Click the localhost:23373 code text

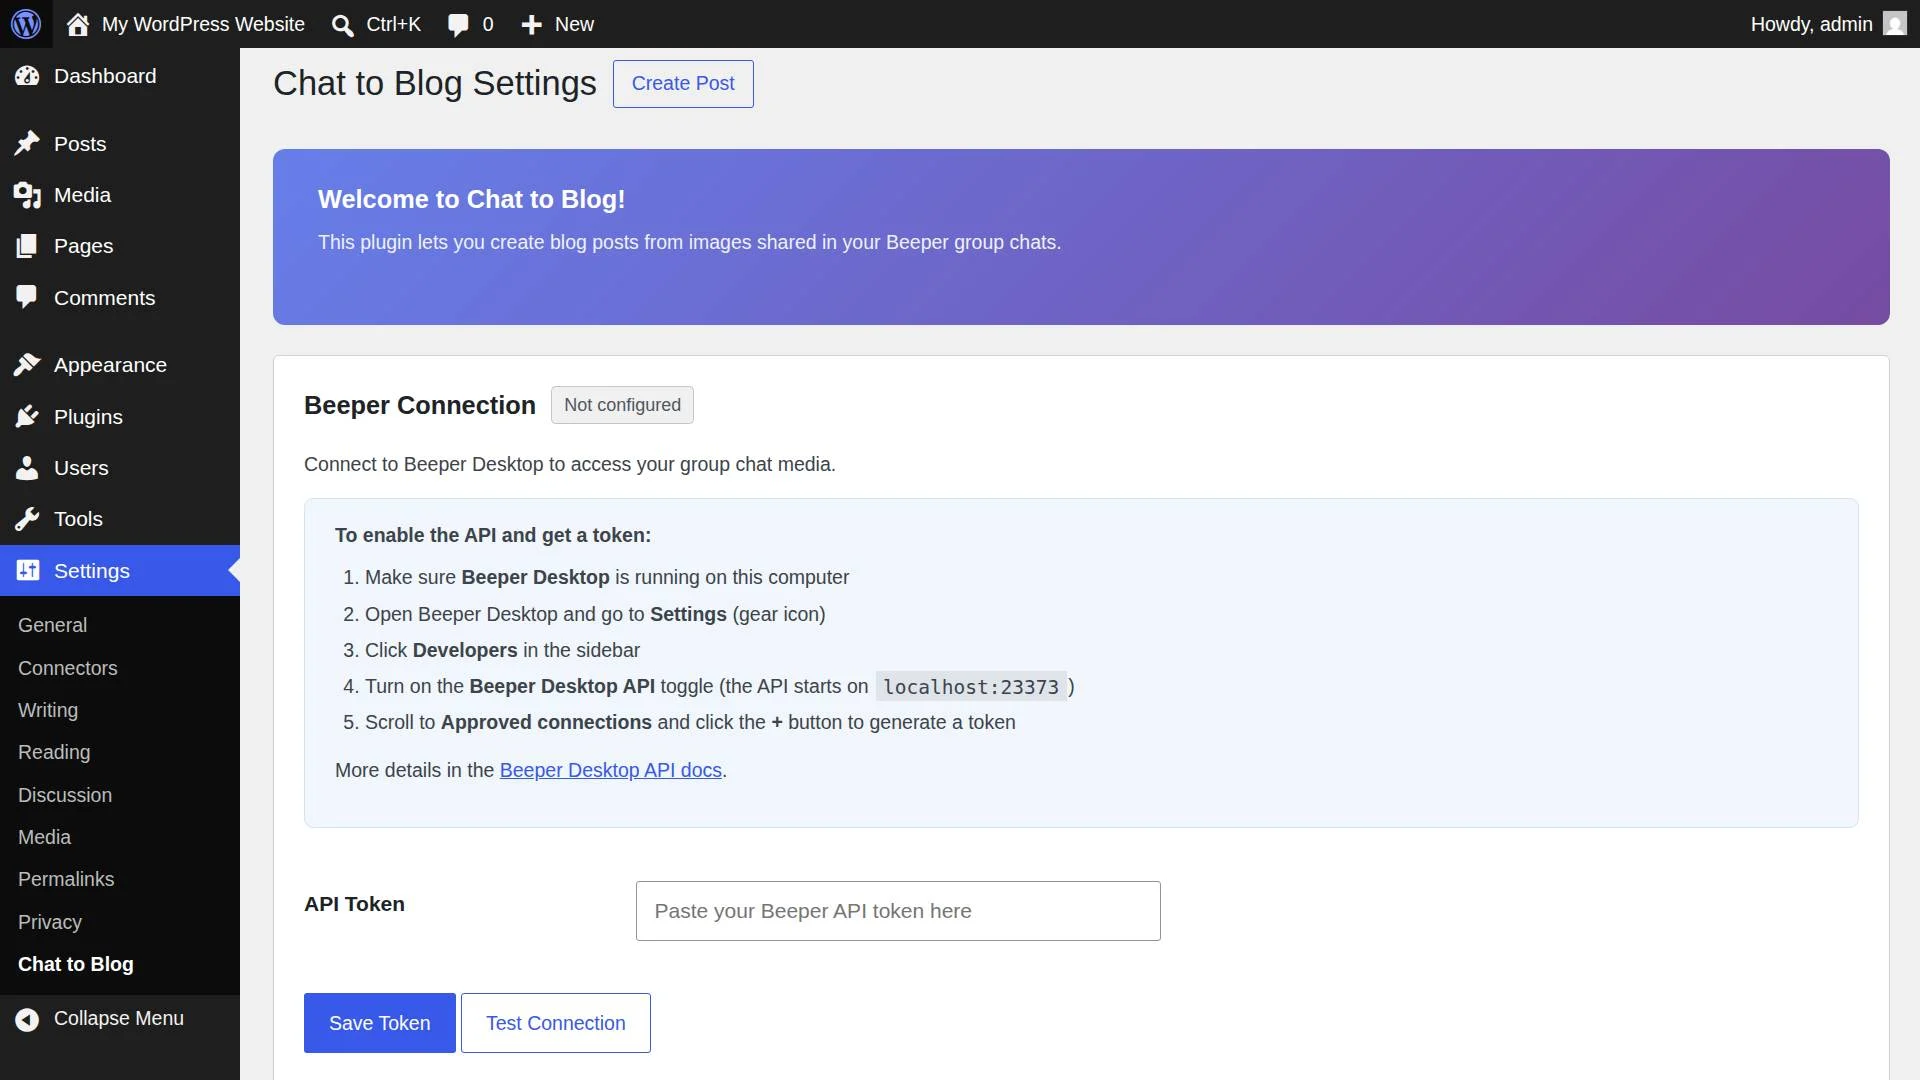tap(971, 687)
